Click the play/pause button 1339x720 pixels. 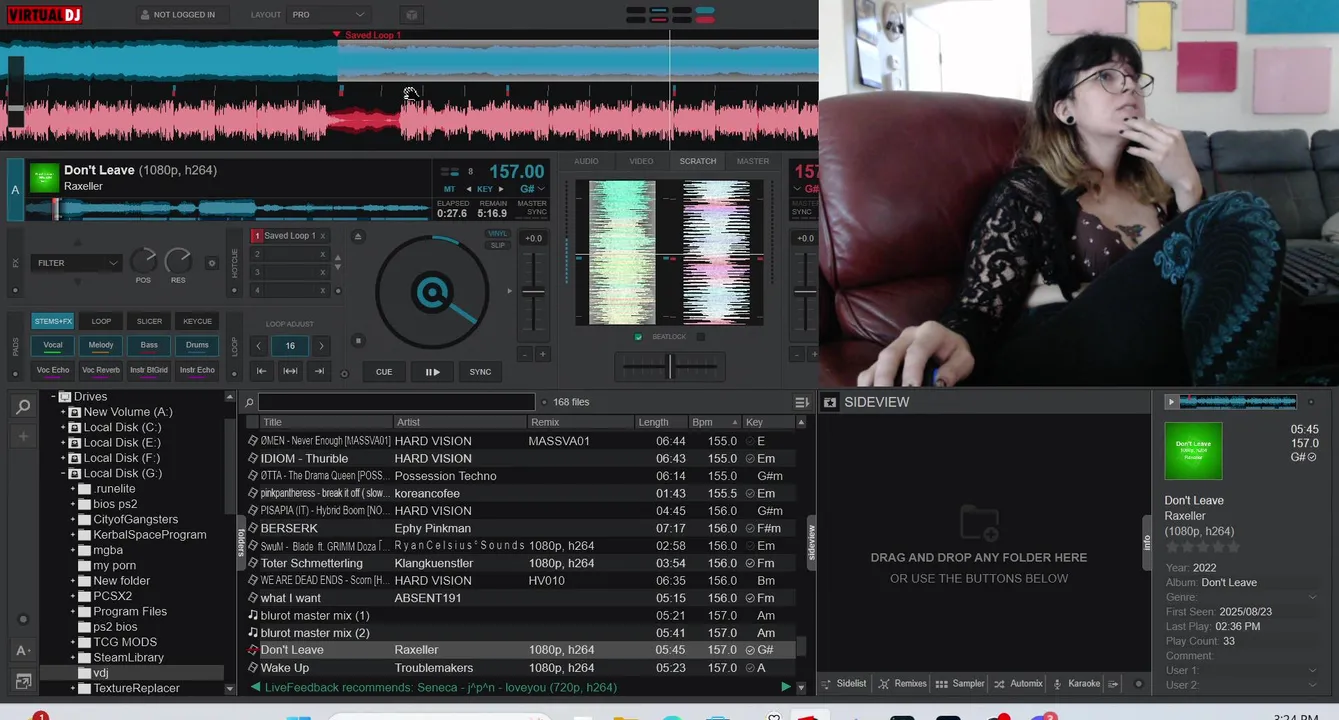(432, 372)
